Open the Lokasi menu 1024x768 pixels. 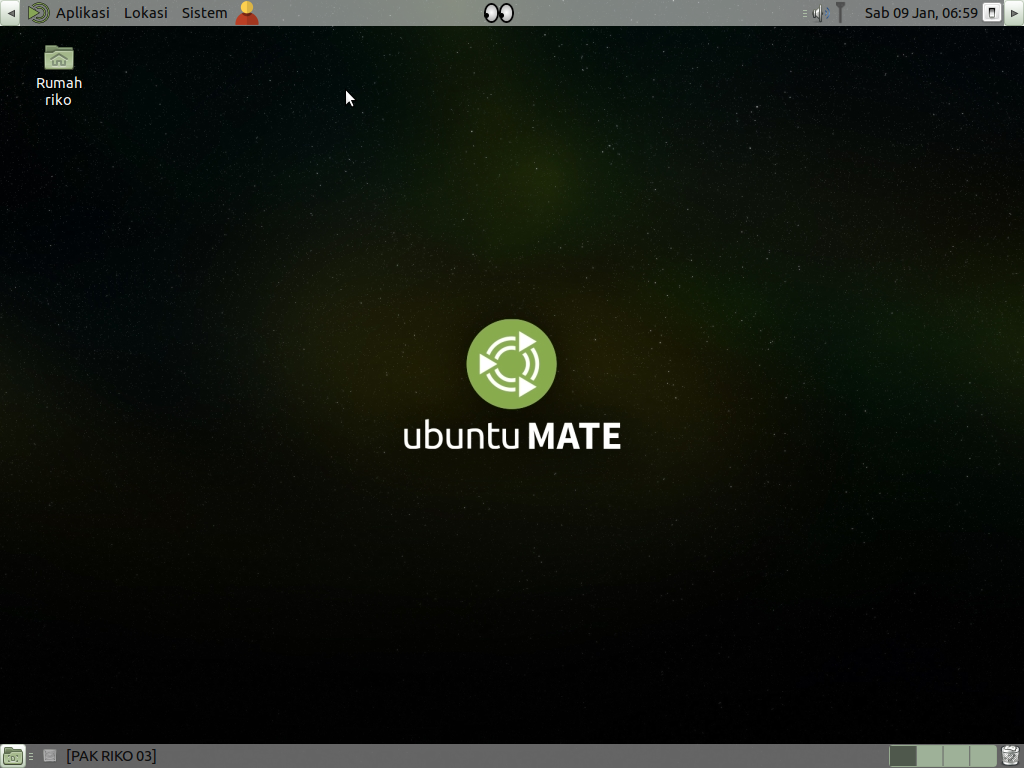tap(146, 12)
